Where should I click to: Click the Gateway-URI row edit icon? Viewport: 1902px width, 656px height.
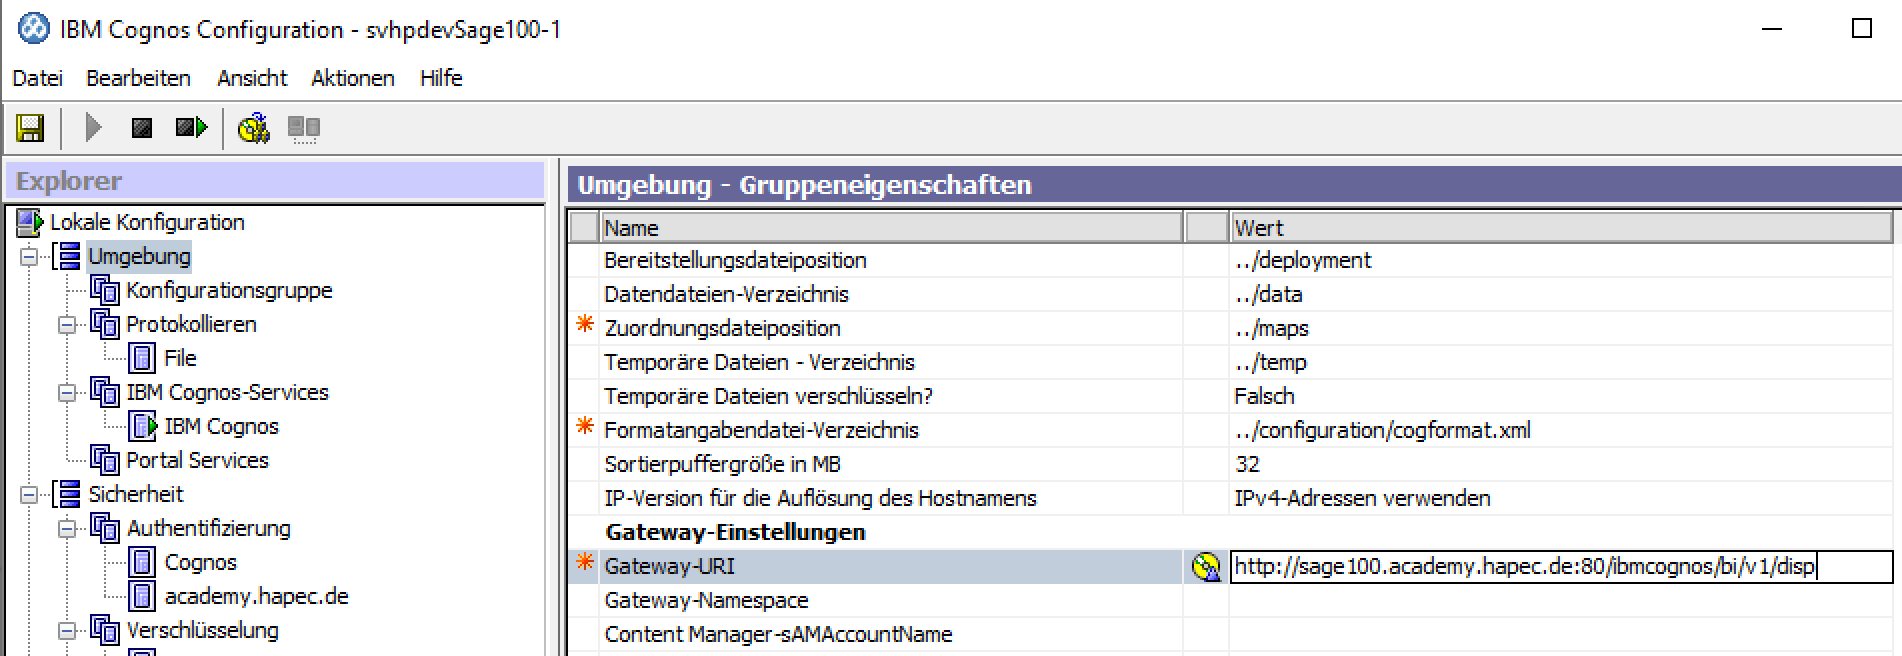pos(1206,567)
